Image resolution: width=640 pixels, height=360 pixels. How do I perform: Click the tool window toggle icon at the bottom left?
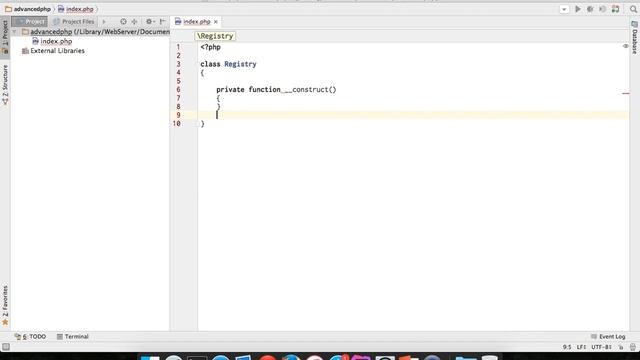(x=6, y=347)
